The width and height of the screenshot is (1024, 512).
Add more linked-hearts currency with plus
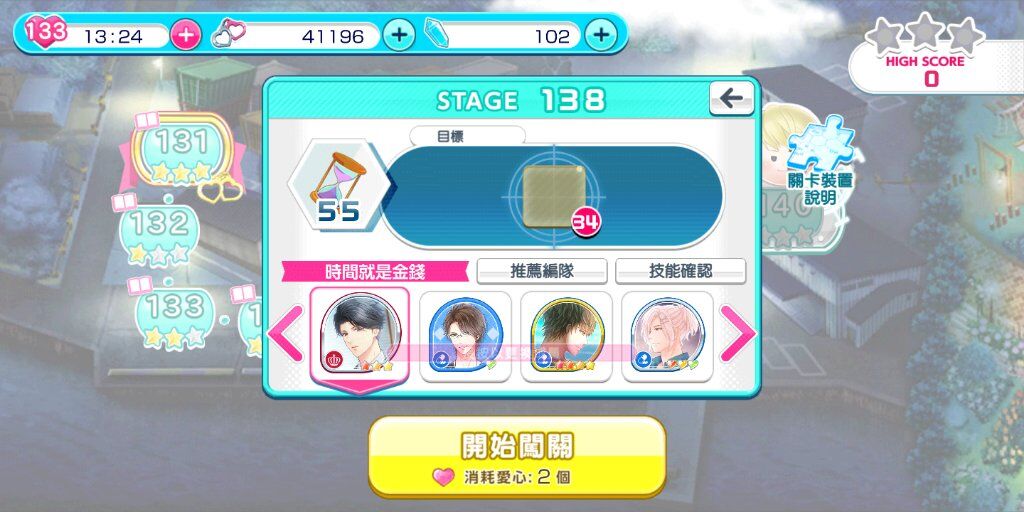coord(398,35)
